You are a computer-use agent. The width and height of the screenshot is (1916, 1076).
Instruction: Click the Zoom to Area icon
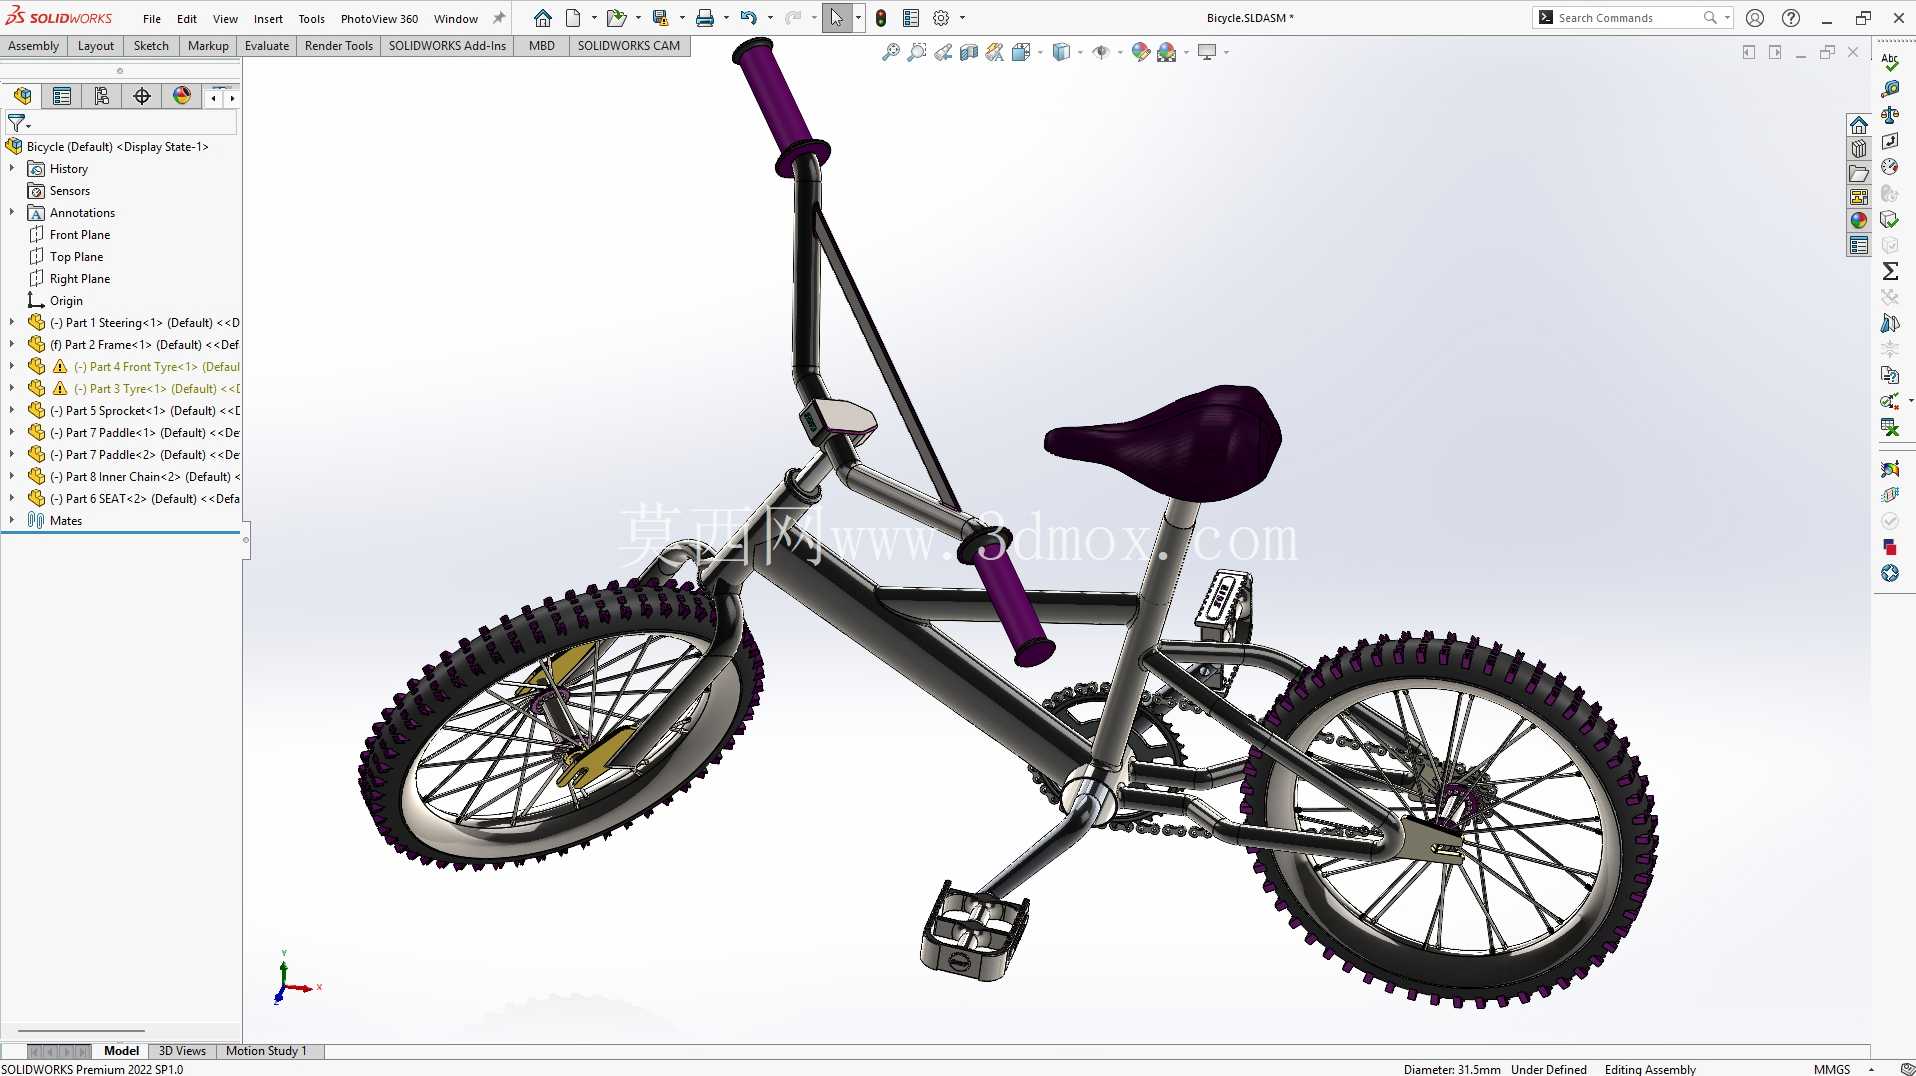click(x=916, y=52)
